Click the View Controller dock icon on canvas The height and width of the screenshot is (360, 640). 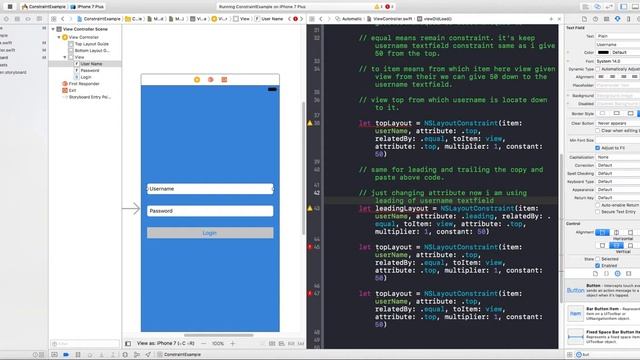[197, 80]
